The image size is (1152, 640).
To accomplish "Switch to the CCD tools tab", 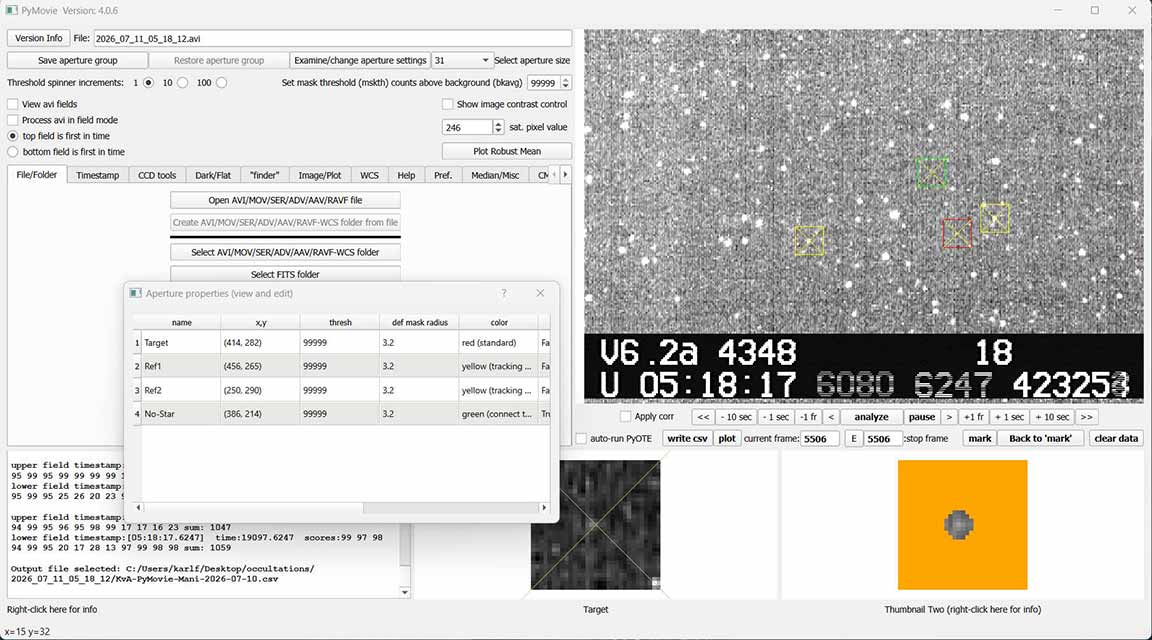I will [x=157, y=176].
